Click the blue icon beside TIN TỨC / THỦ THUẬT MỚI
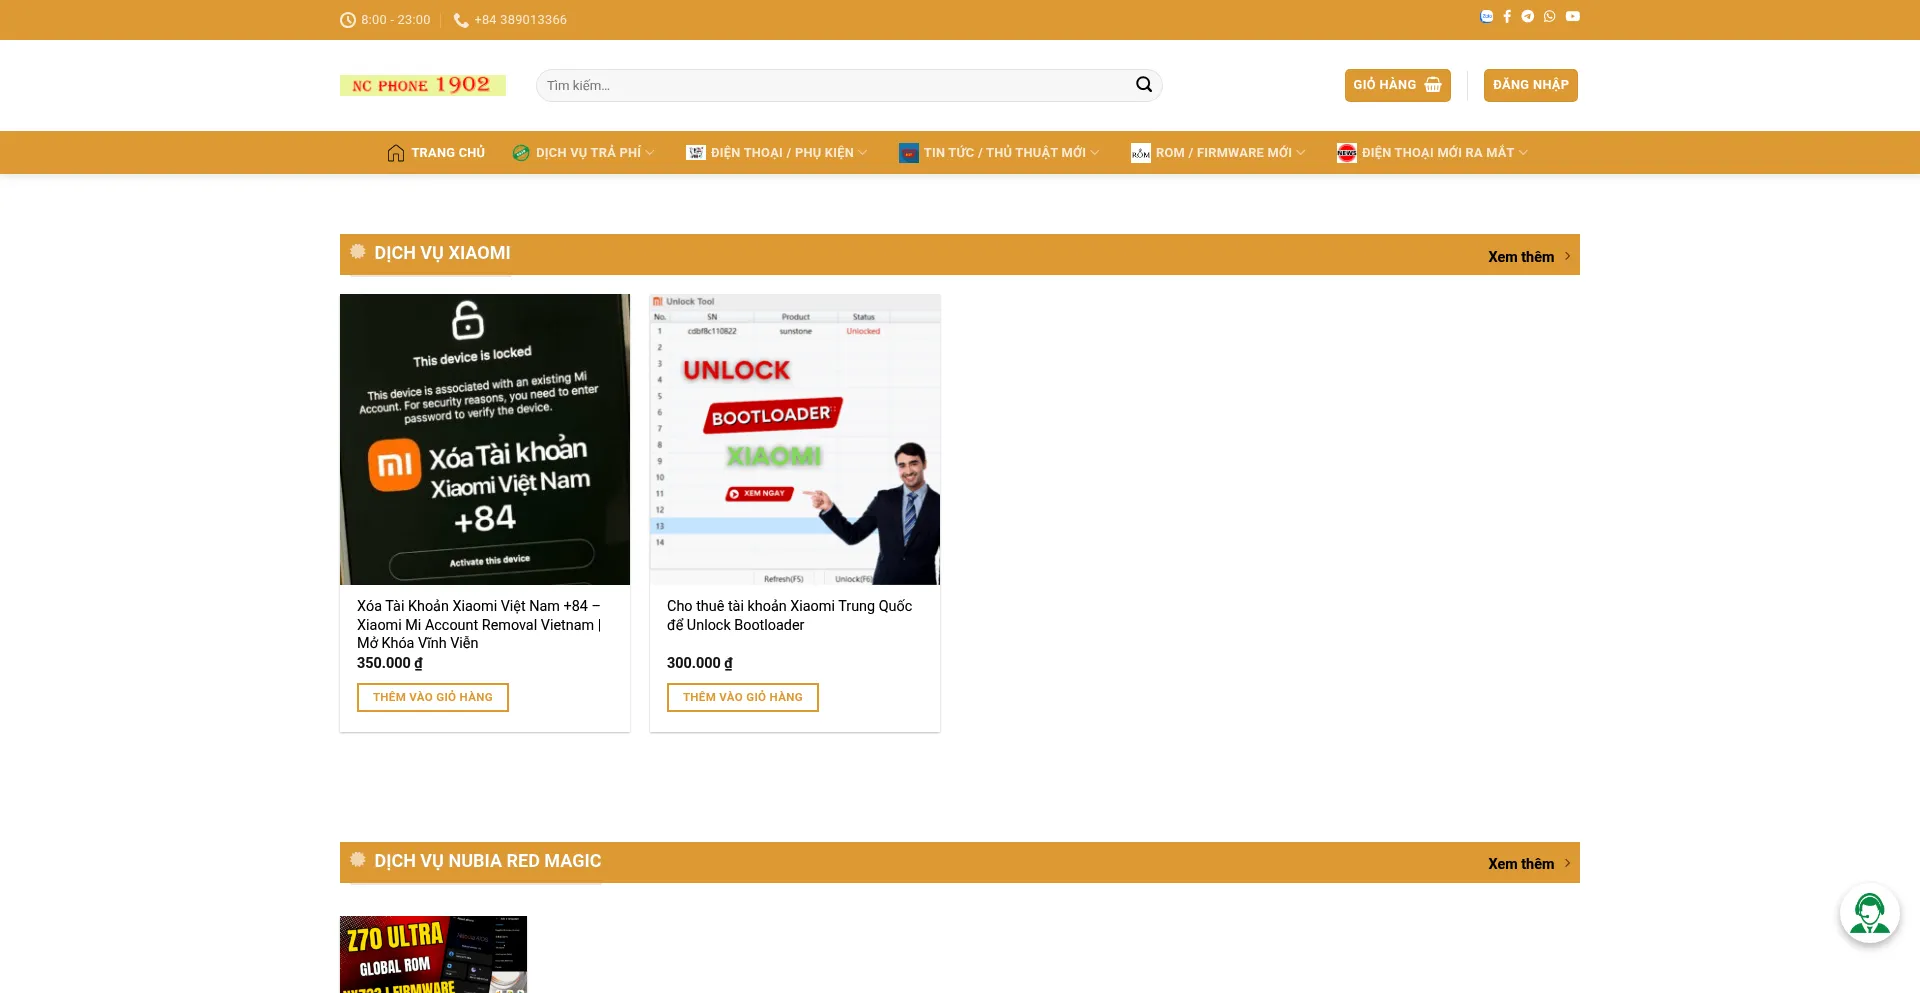The width and height of the screenshot is (1920, 993). pyautogui.click(x=908, y=153)
